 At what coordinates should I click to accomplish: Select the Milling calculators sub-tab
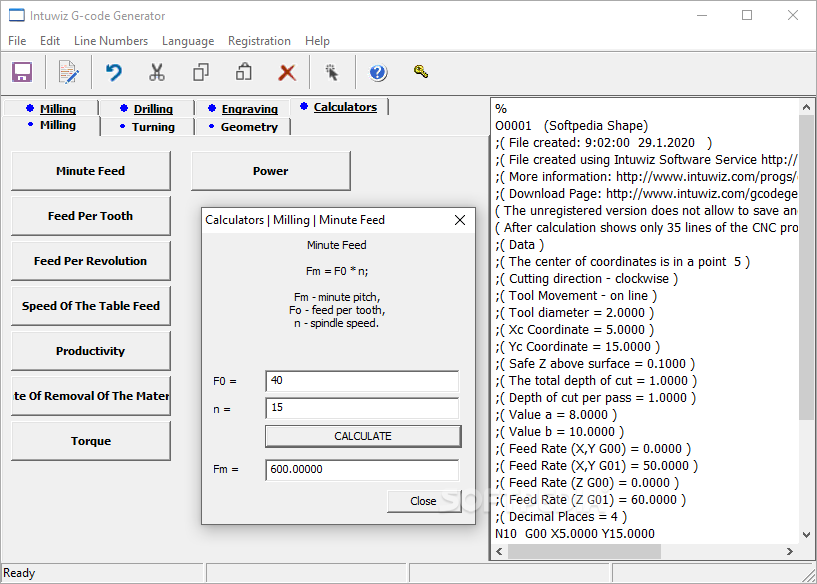tap(51, 126)
